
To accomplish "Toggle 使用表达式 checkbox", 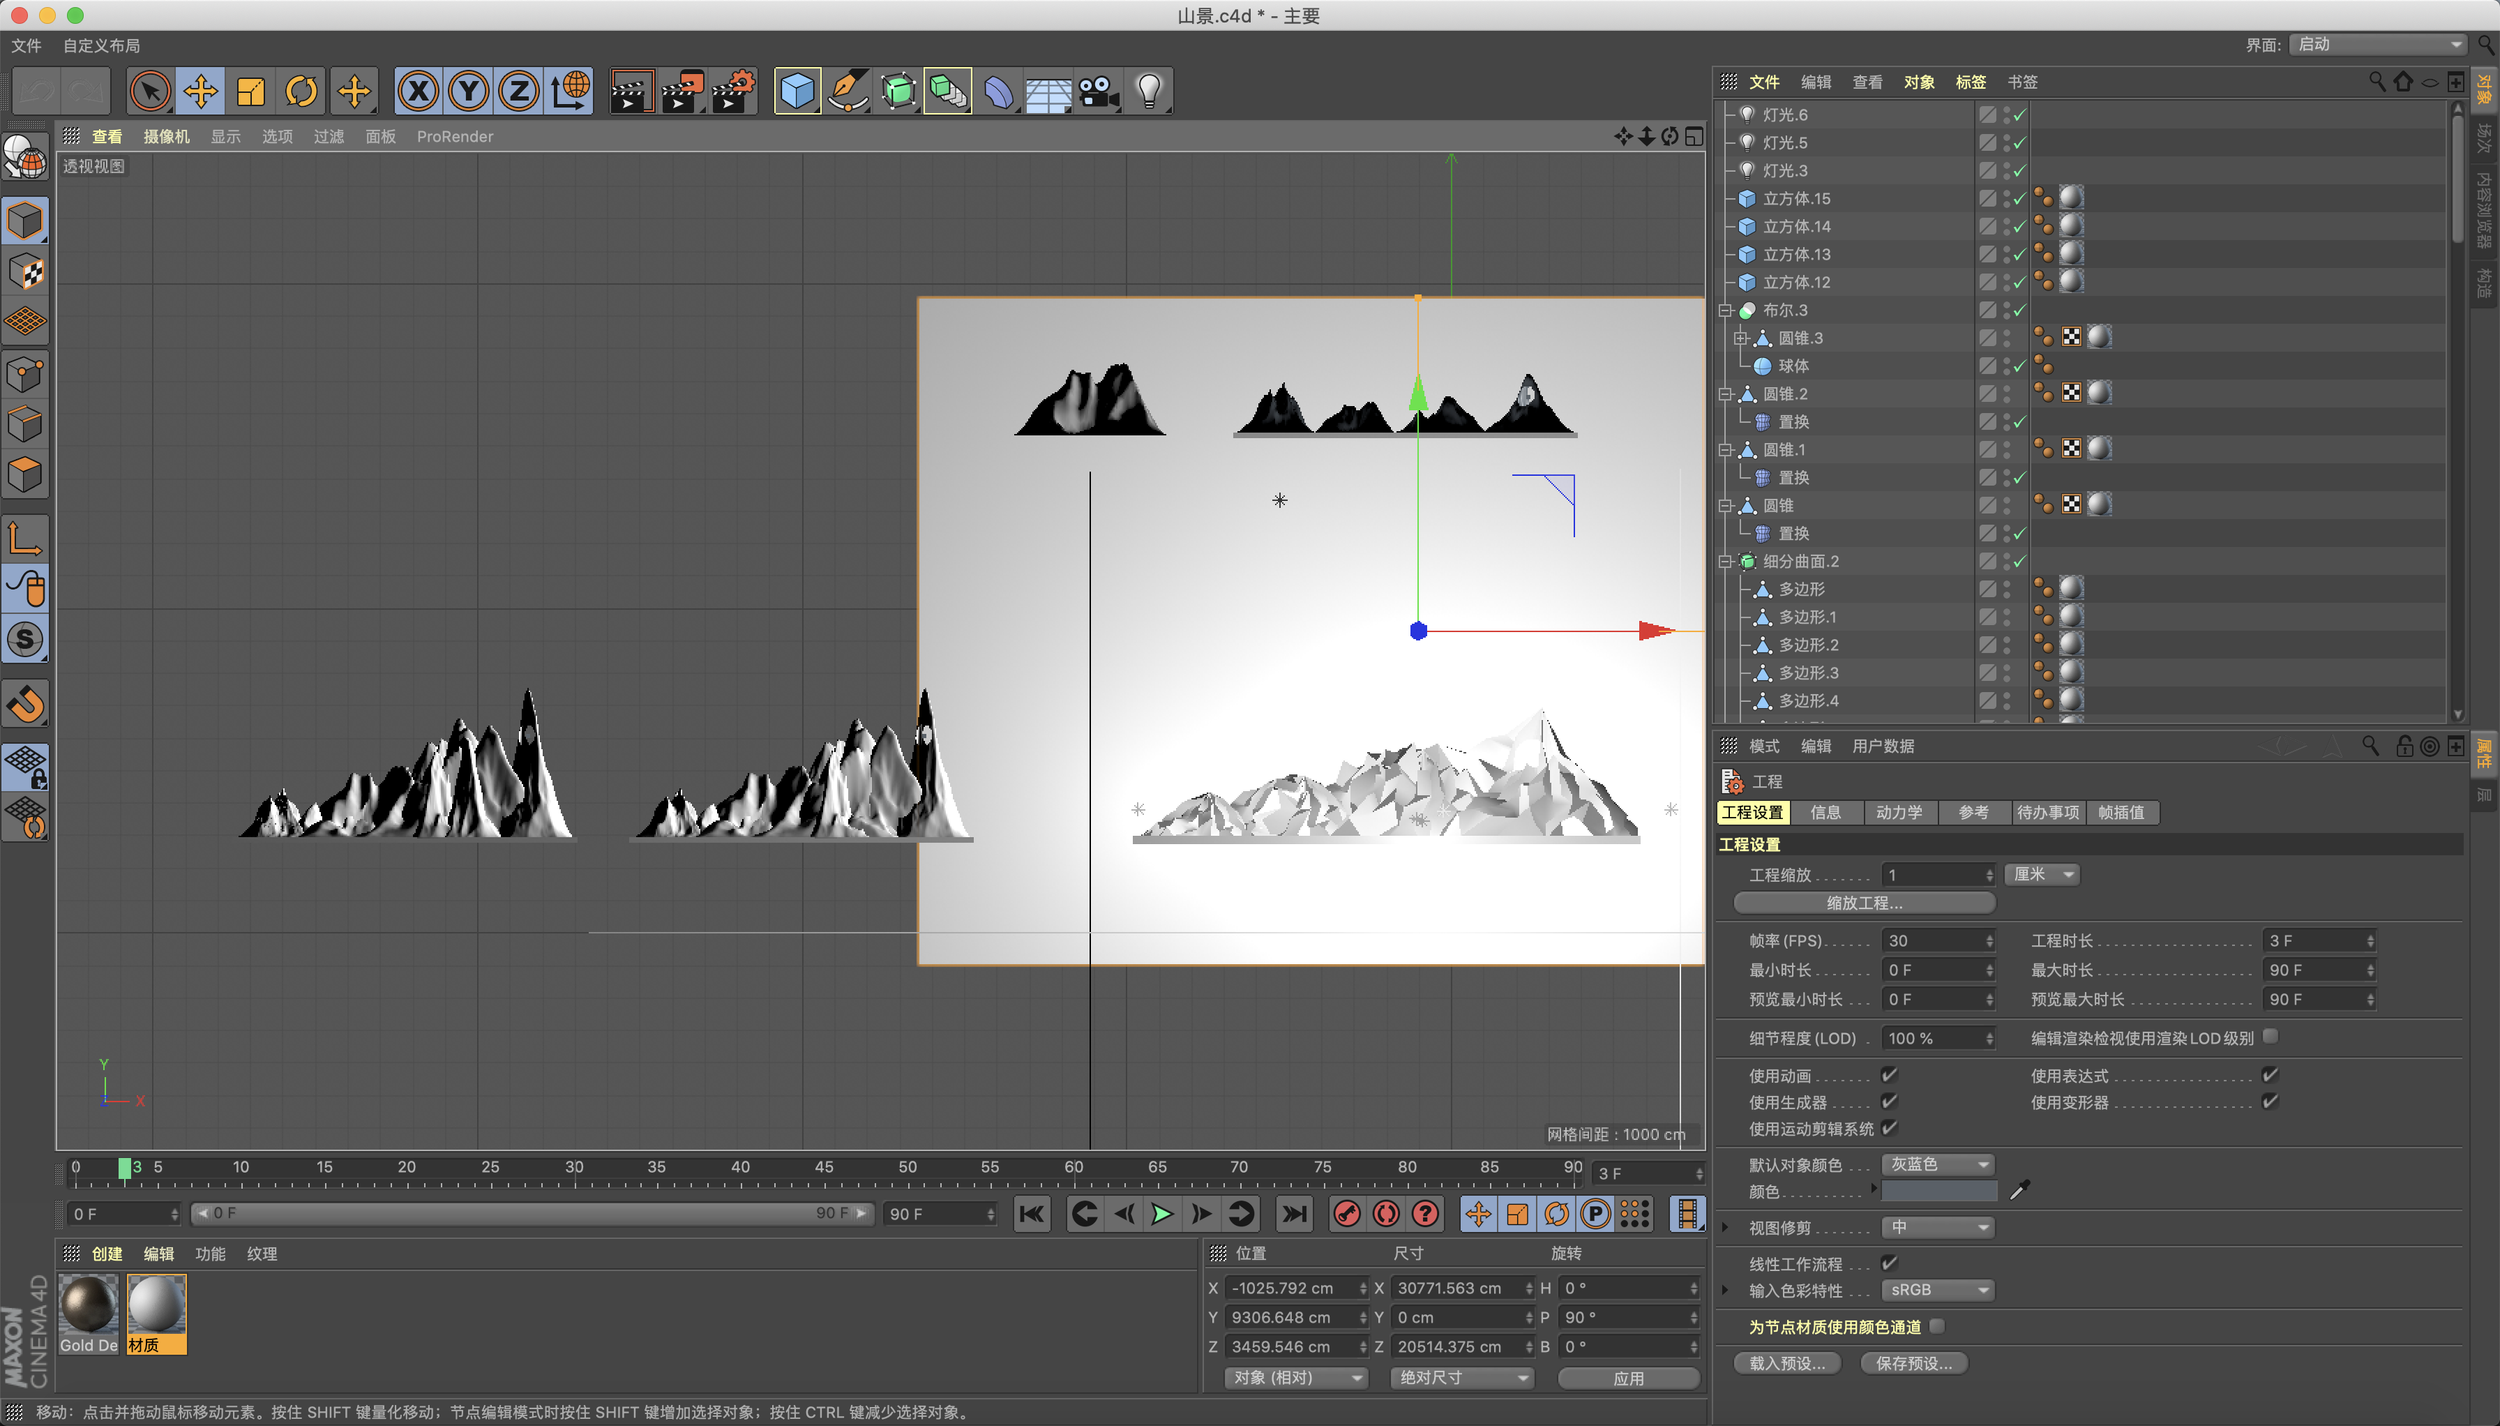I will pyautogui.click(x=2270, y=1075).
